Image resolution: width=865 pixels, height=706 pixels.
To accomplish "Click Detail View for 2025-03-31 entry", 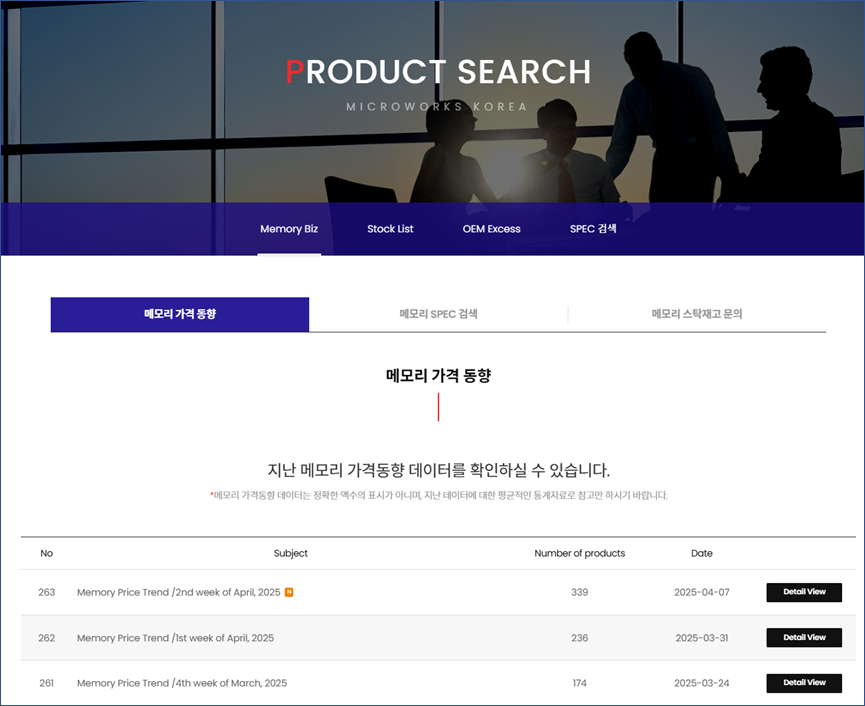I will tap(804, 637).
